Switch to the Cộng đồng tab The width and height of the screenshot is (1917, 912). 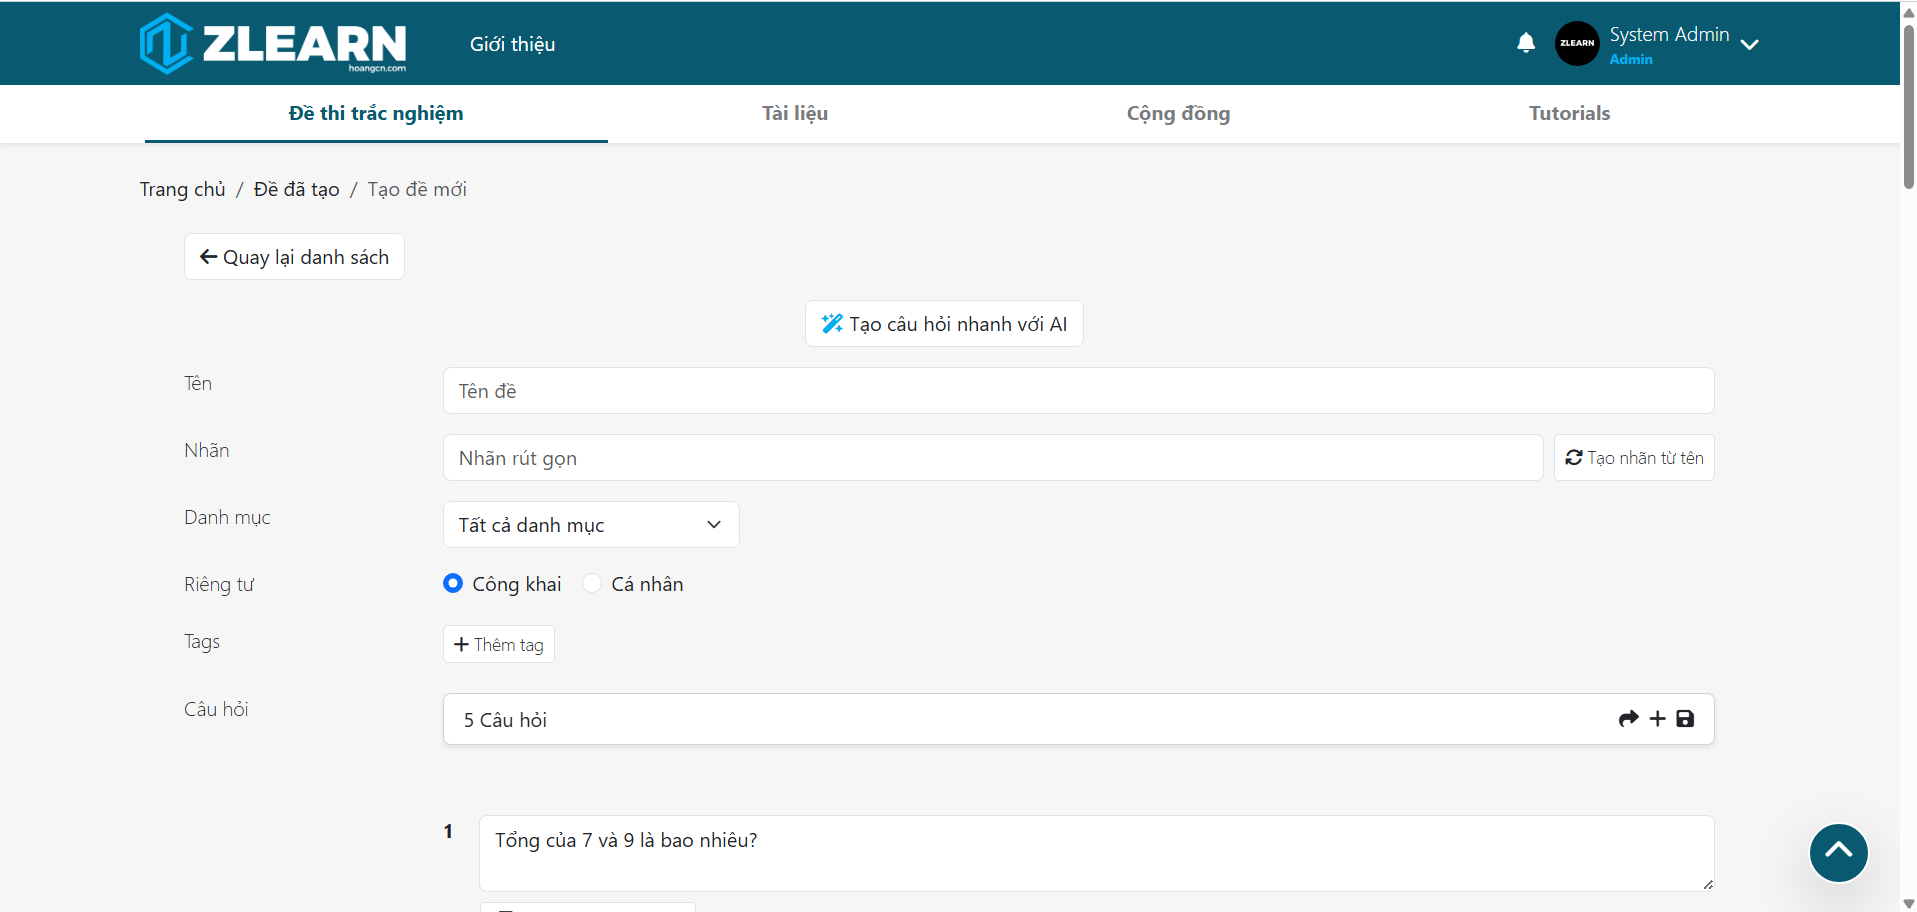coord(1178,113)
